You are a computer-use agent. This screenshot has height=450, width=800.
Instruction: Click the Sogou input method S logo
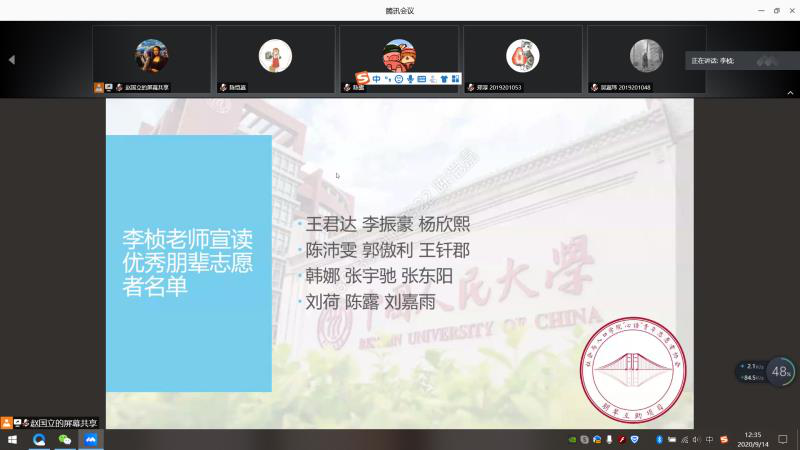[x=362, y=78]
